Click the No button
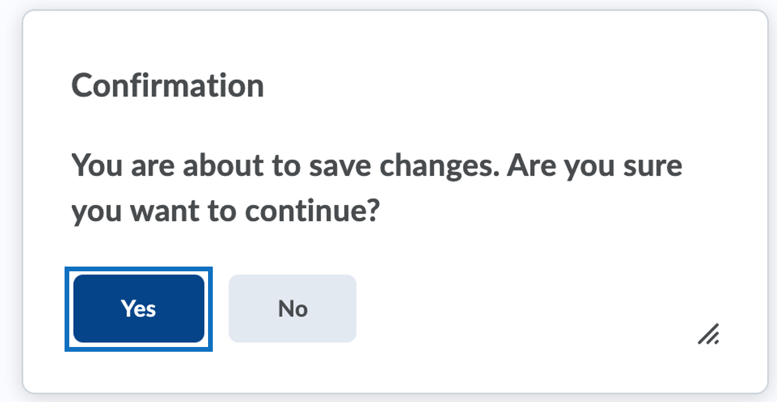Viewport: 777px width, 402px height. [292, 308]
